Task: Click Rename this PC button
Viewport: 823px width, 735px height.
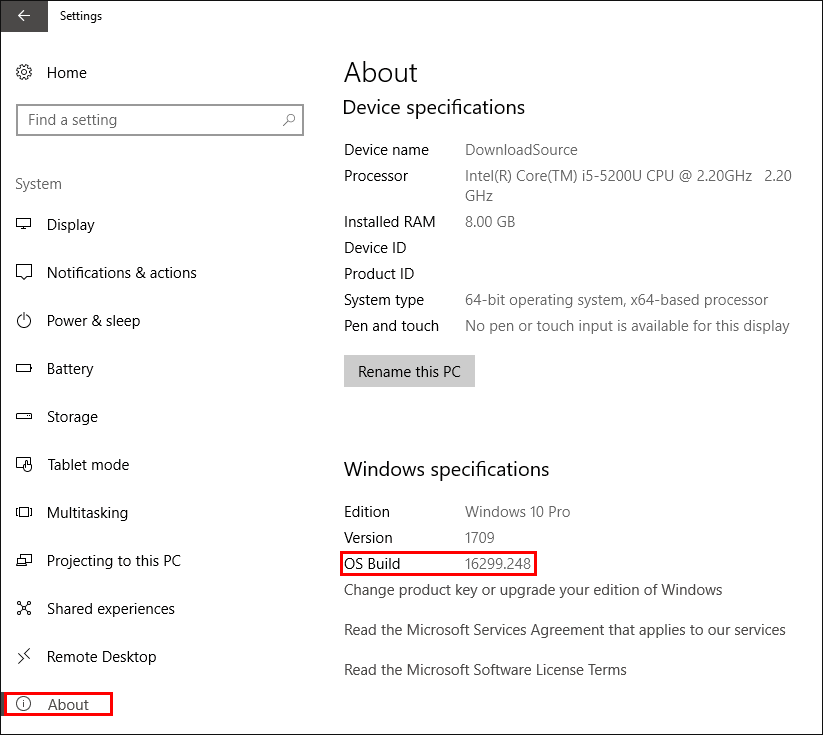Action: [409, 371]
